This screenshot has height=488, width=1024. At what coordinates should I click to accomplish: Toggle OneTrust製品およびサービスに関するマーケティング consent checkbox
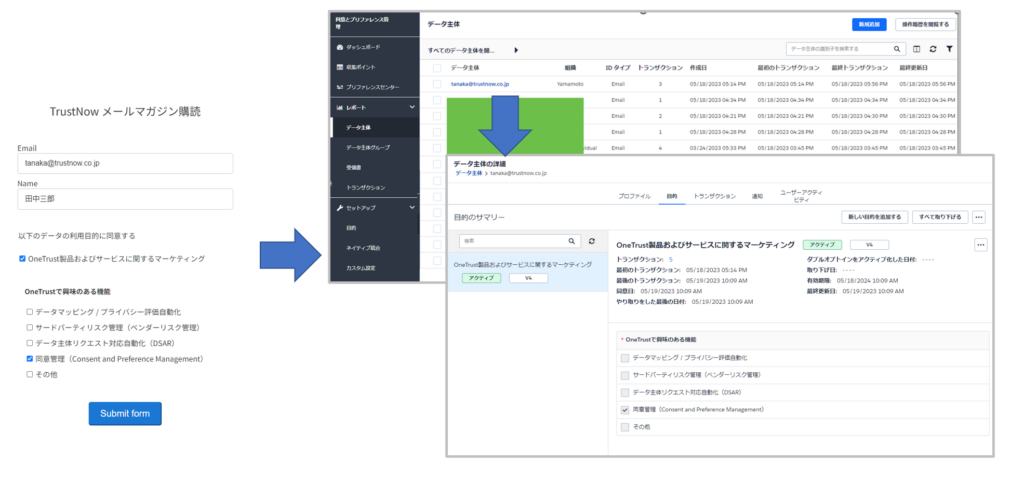(23, 259)
